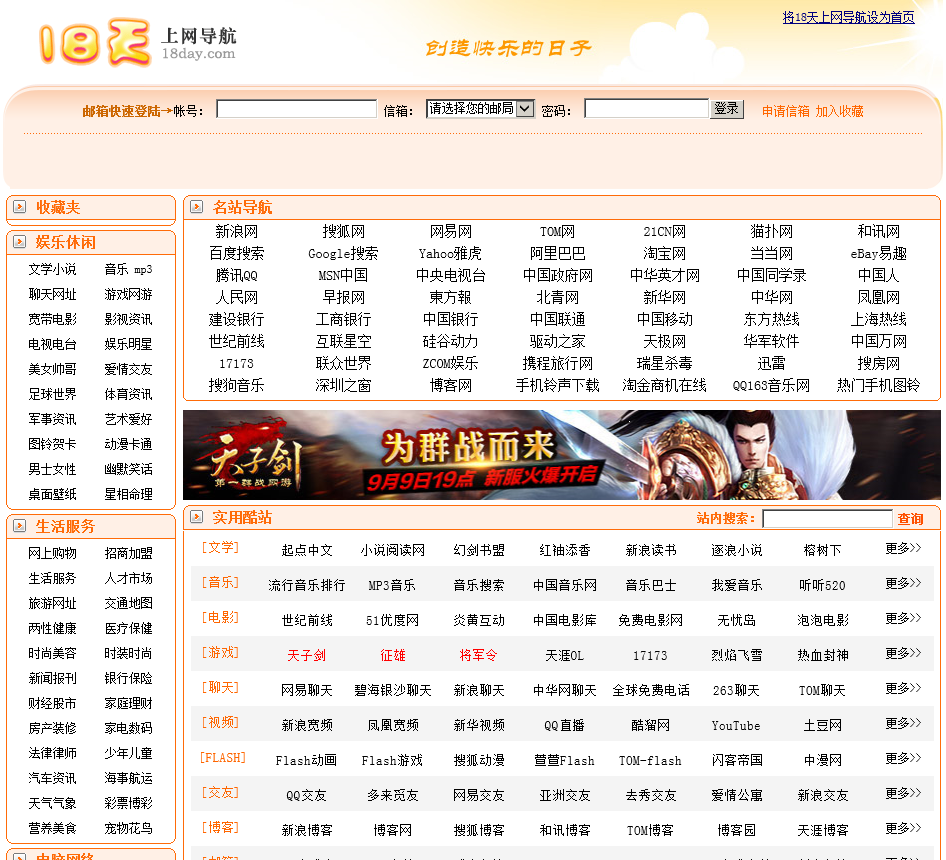
Task: Click arrow icon beside 生活服务 heading
Action: pyautogui.click(x=20, y=526)
